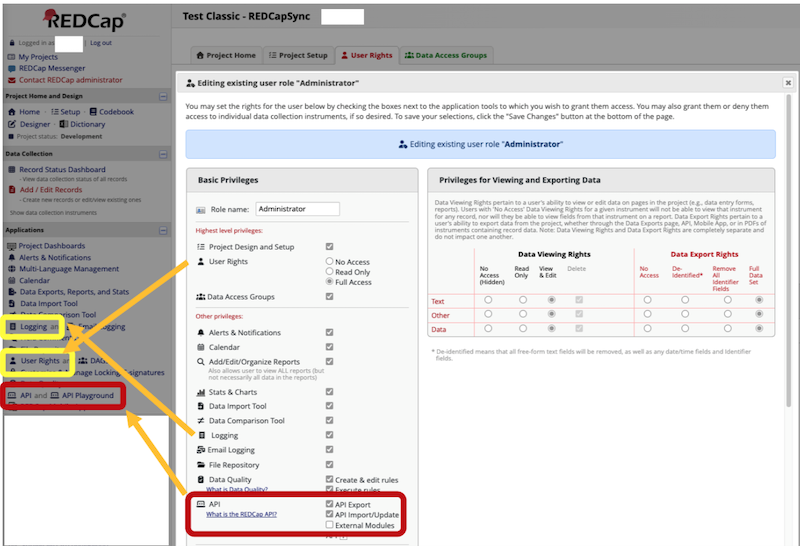The width and height of the screenshot is (800, 546).
Task: Click the Multi-Language Management globe icon
Action: tap(12, 269)
